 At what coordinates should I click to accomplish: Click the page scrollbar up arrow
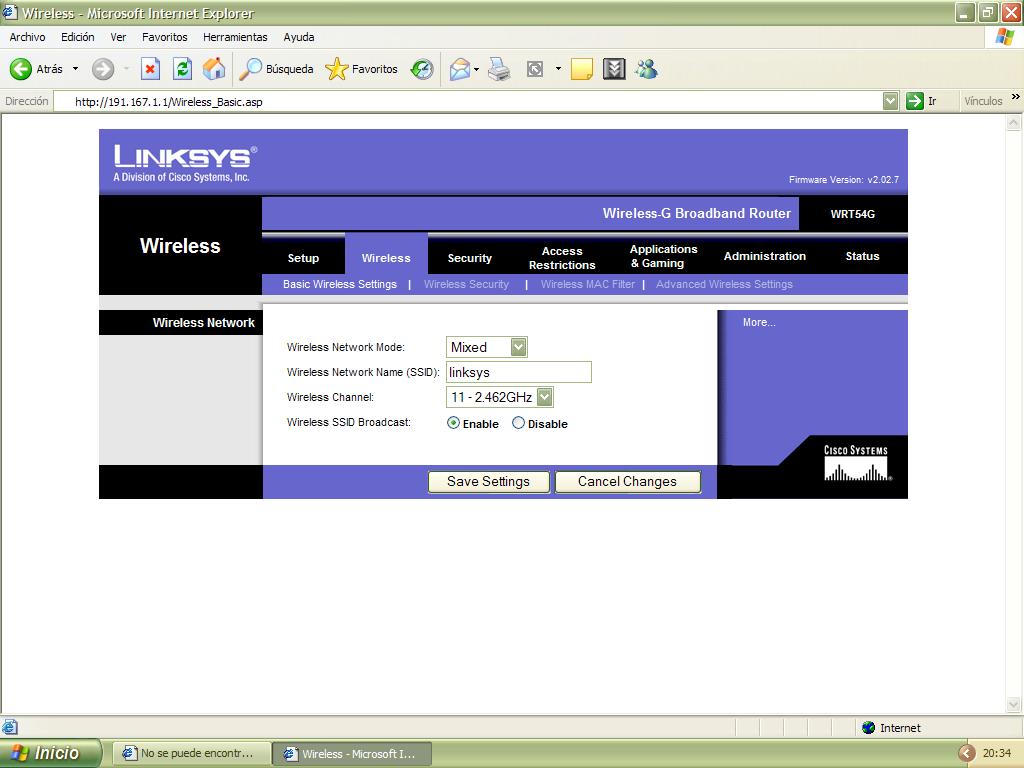1014,122
